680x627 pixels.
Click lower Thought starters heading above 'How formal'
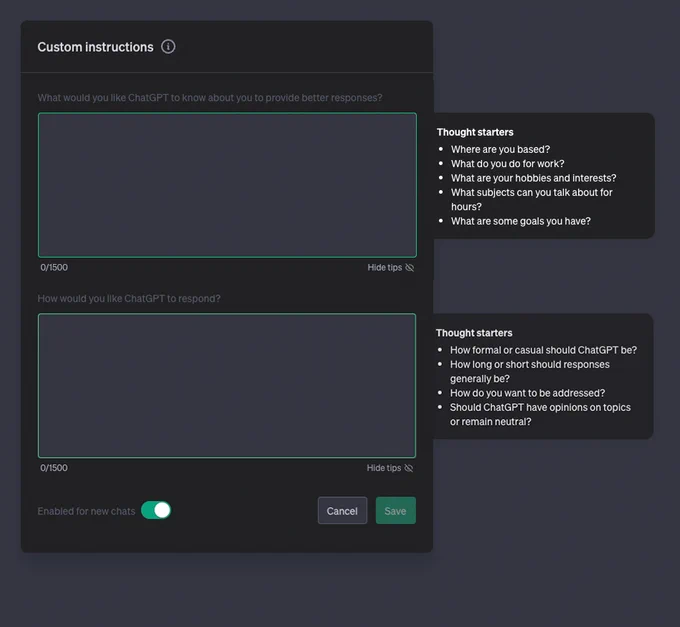click(x=474, y=333)
